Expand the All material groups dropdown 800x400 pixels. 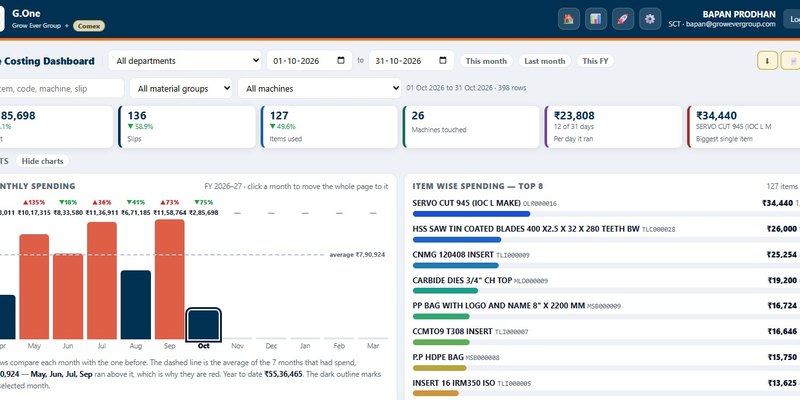(181, 88)
